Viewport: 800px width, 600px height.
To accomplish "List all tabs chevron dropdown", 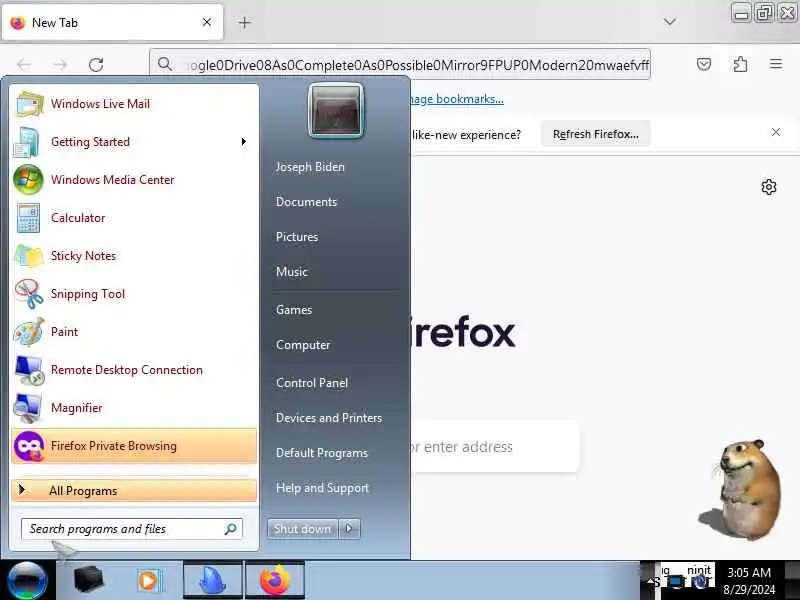I will [x=670, y=22].
